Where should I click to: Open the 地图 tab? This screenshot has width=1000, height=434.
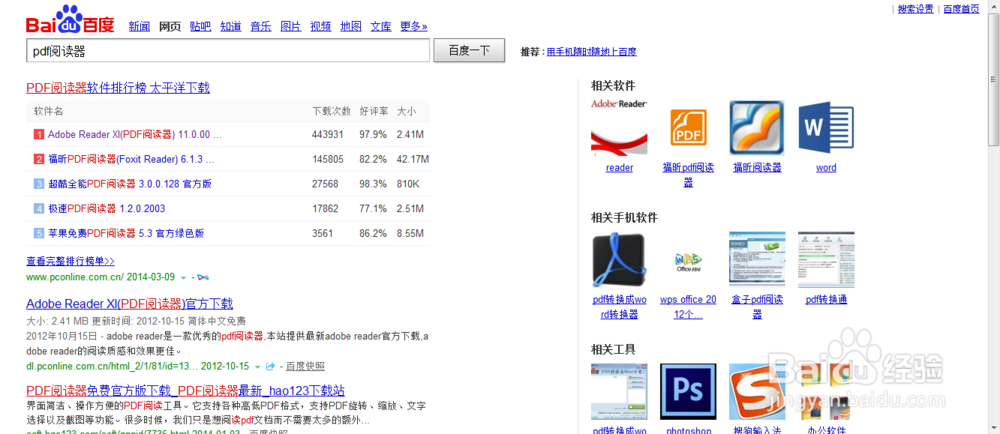(x=351, y=27)
